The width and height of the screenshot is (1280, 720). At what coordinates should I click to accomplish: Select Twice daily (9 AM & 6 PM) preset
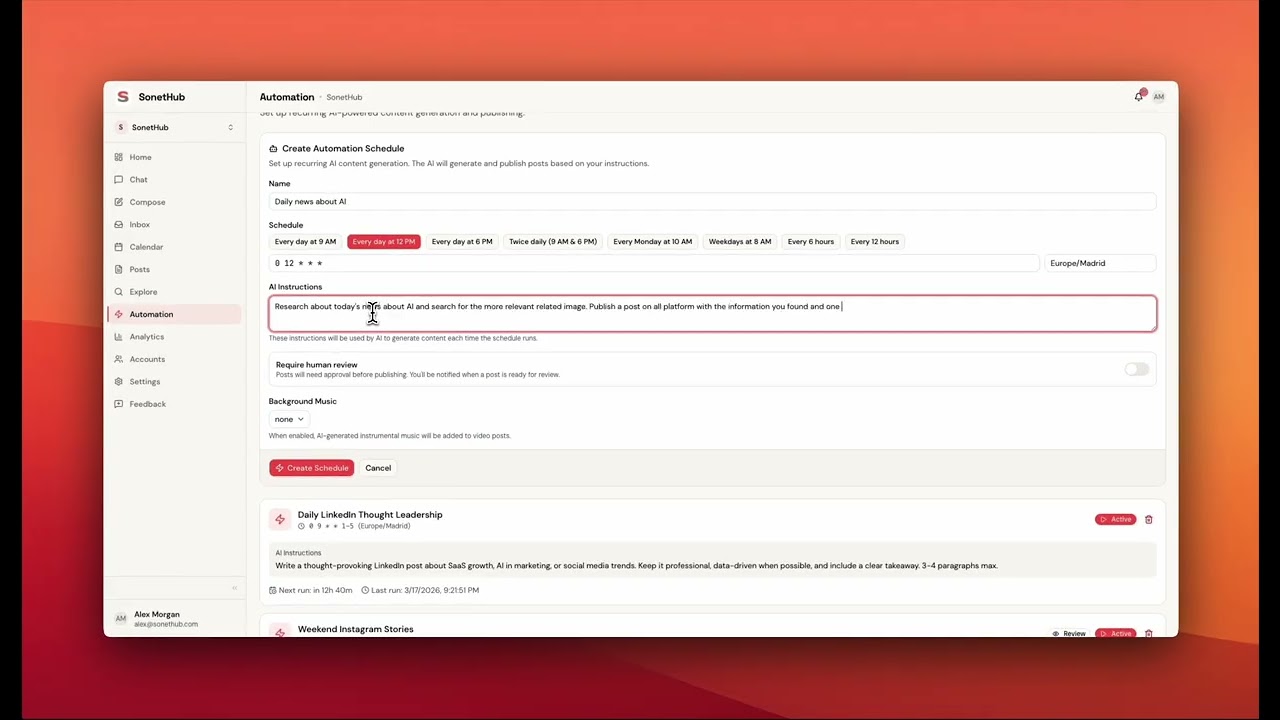pyautogui.click(x=553, y=241)
